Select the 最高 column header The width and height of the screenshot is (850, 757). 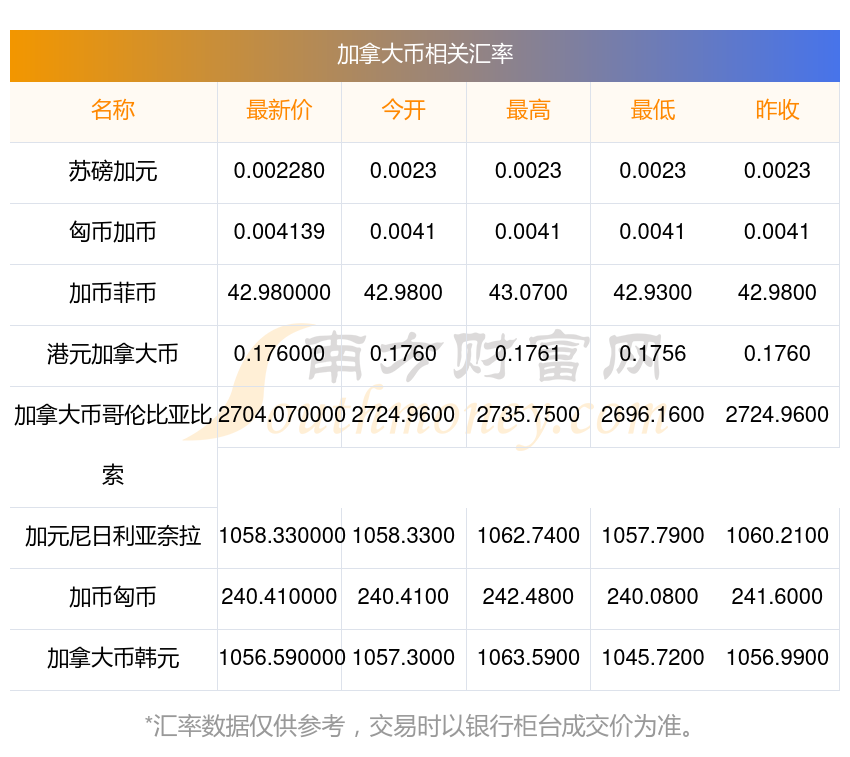(x=528, y=110)
